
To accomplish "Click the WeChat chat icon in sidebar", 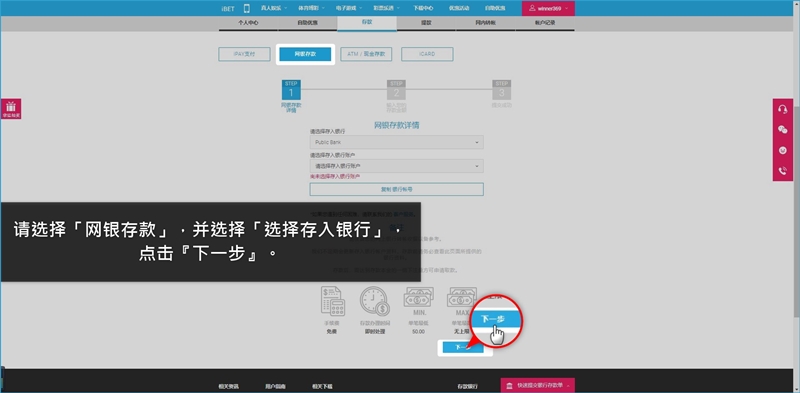I will [782, 130].
